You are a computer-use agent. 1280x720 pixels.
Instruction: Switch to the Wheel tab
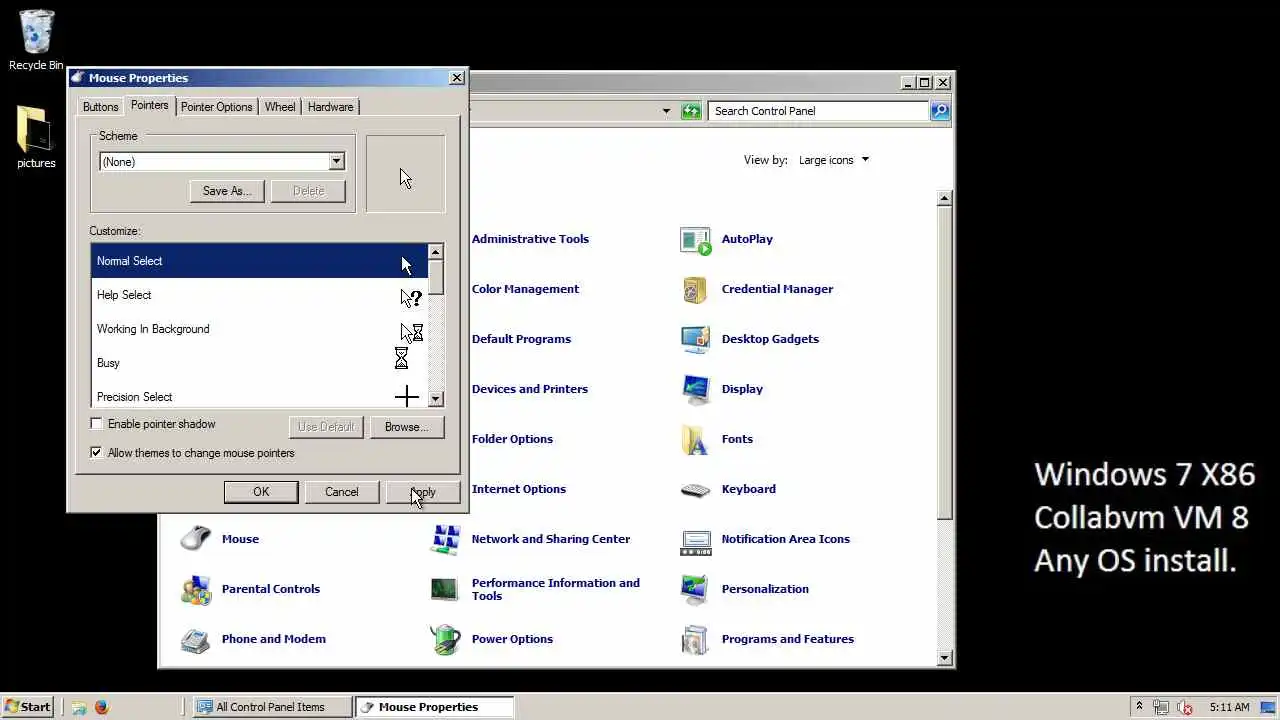point(280,107)
